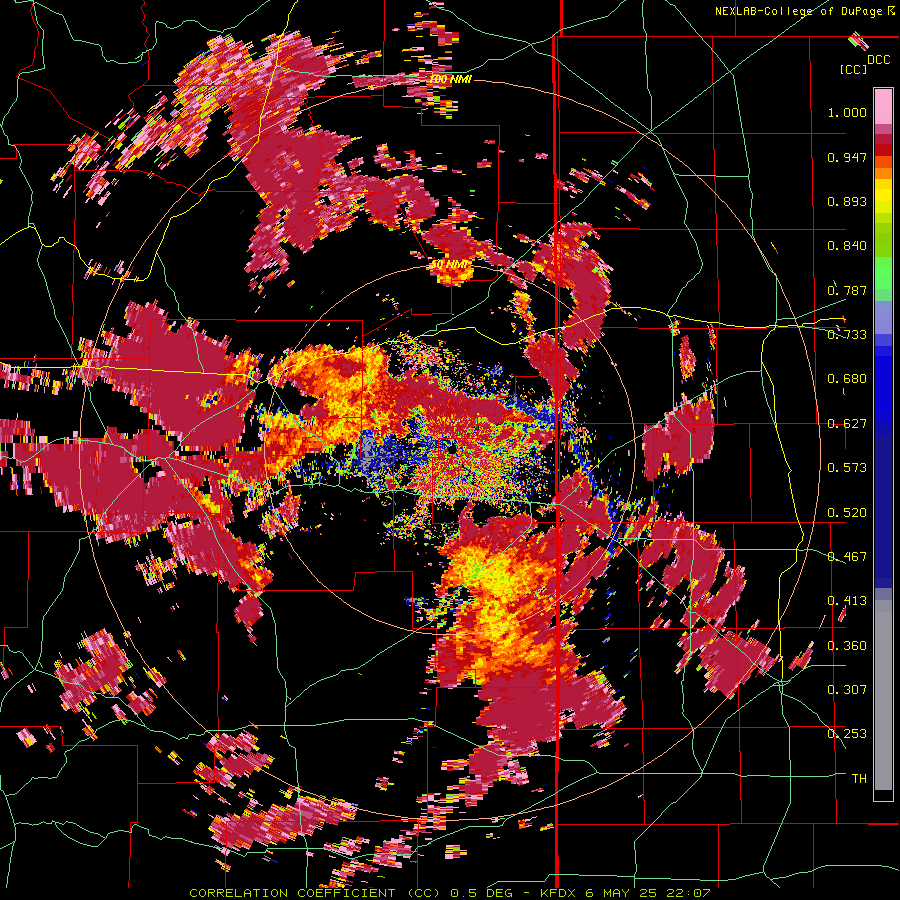Click the 0.413 color scale value
This screenshot has height=900, width=900.
(847, 601)
